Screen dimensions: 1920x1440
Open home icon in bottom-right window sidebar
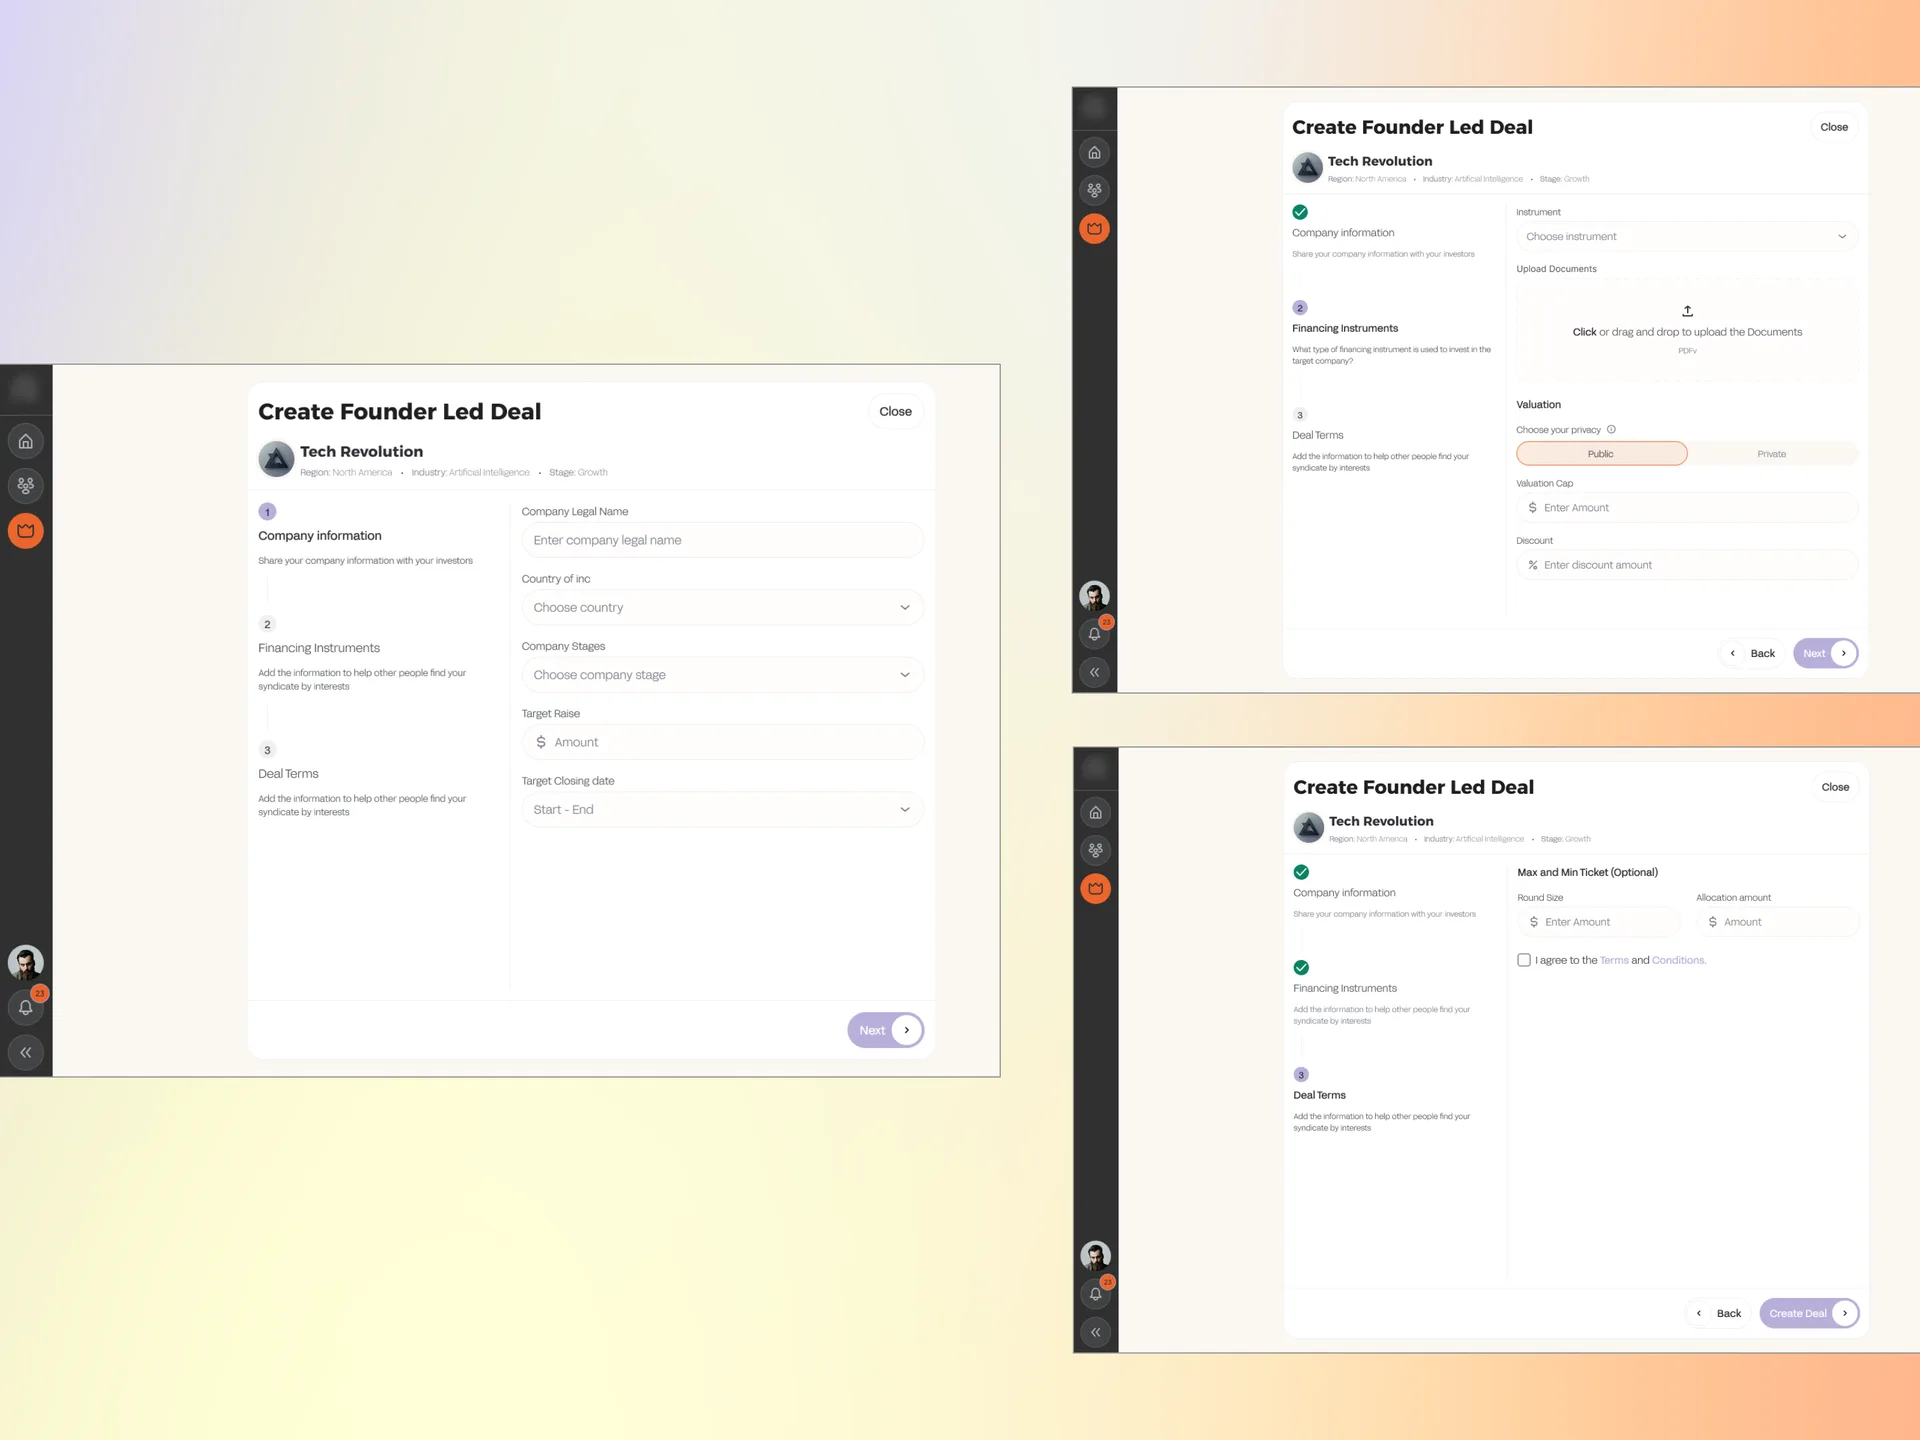(x=1096, y=813)
